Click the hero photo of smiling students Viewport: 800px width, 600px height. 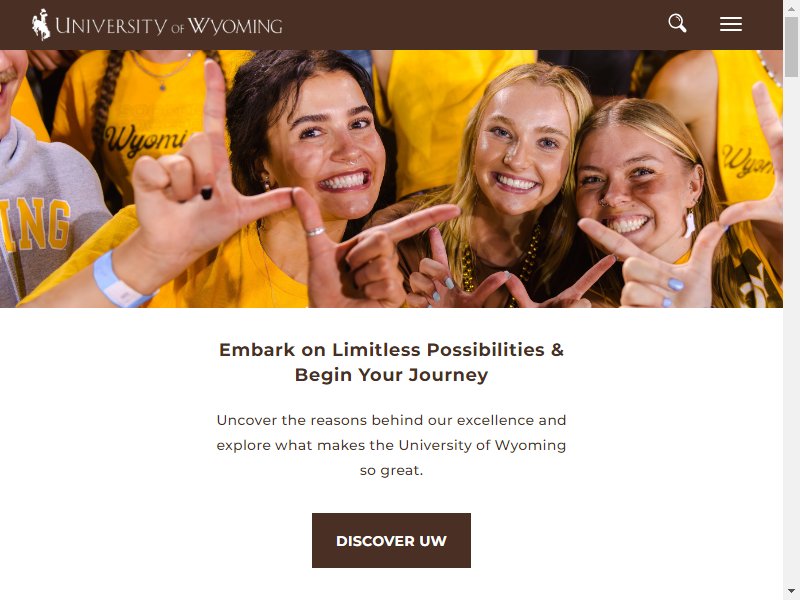pos(391,179)
